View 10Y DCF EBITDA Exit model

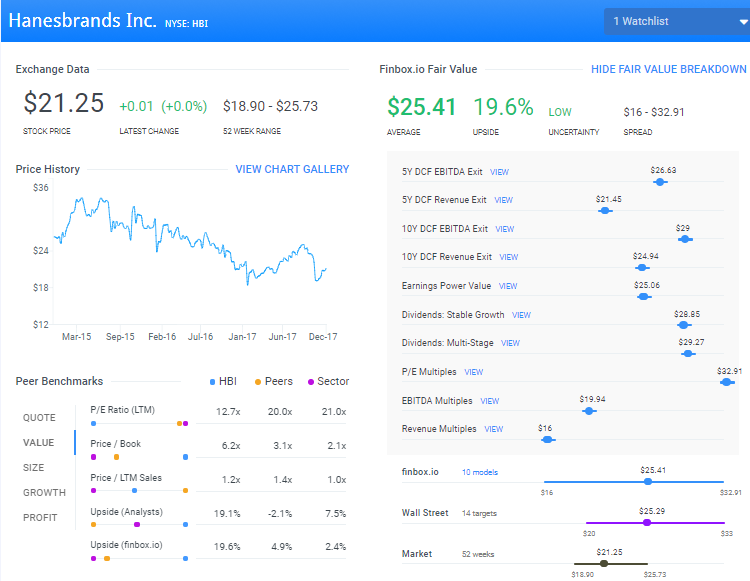[505, 229]
